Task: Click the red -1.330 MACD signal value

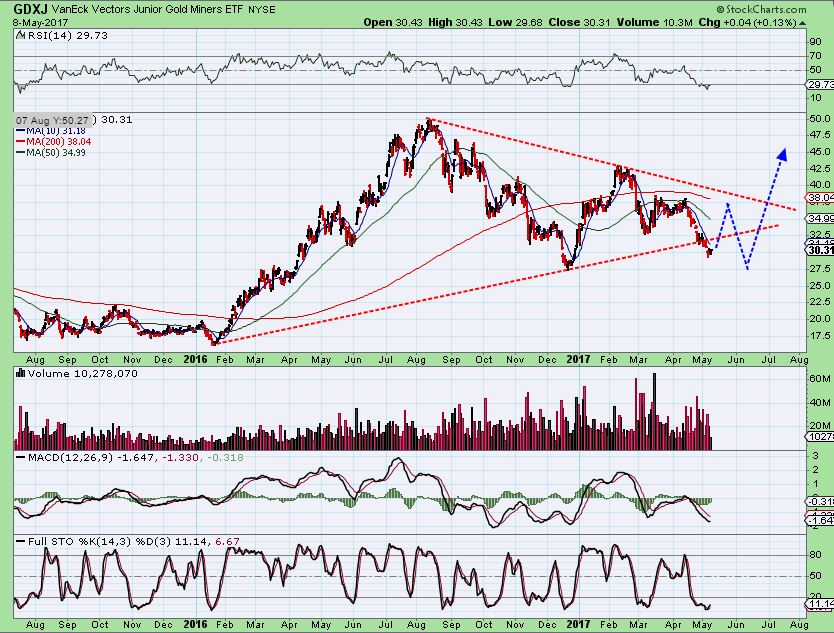Action: (x=180, y=457)
